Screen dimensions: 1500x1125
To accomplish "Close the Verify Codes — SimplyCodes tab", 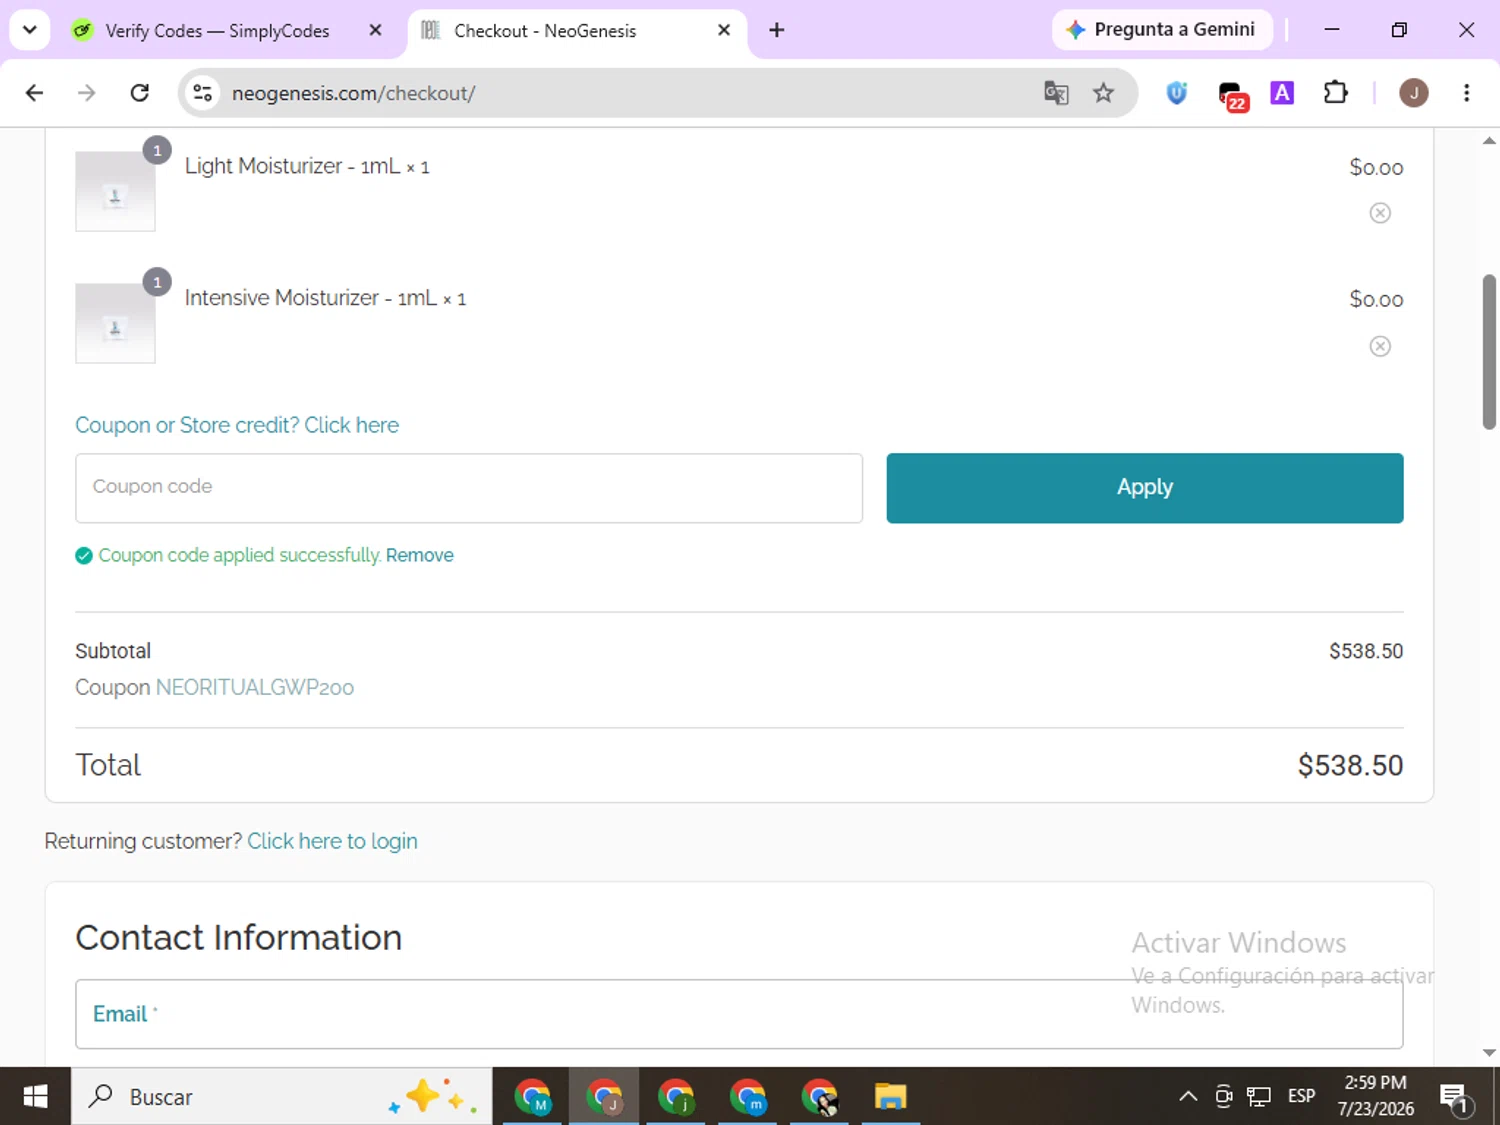I will coord(375,30).
